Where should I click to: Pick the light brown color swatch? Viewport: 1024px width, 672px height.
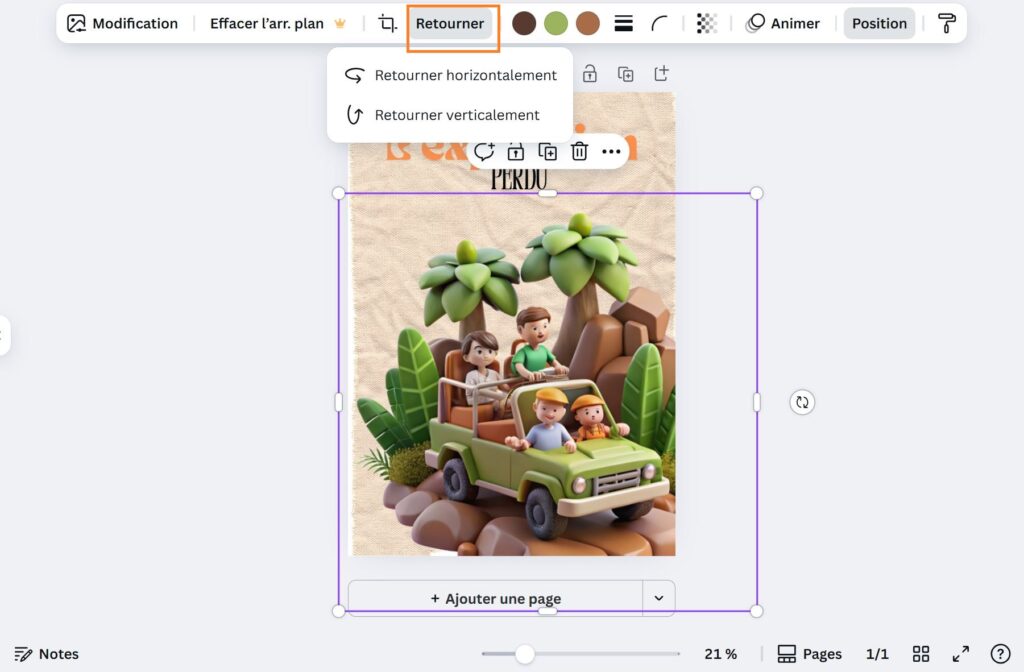(588, 24)
